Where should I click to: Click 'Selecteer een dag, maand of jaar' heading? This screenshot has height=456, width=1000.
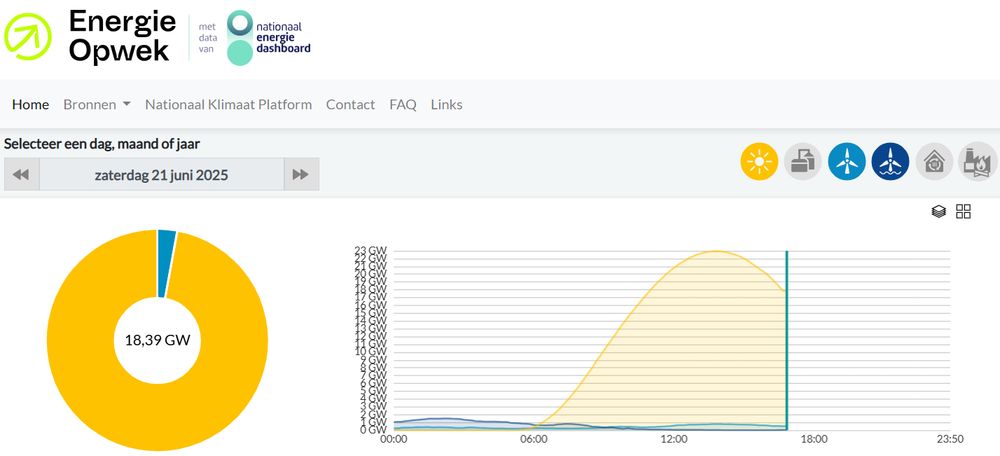click(102, 144)
